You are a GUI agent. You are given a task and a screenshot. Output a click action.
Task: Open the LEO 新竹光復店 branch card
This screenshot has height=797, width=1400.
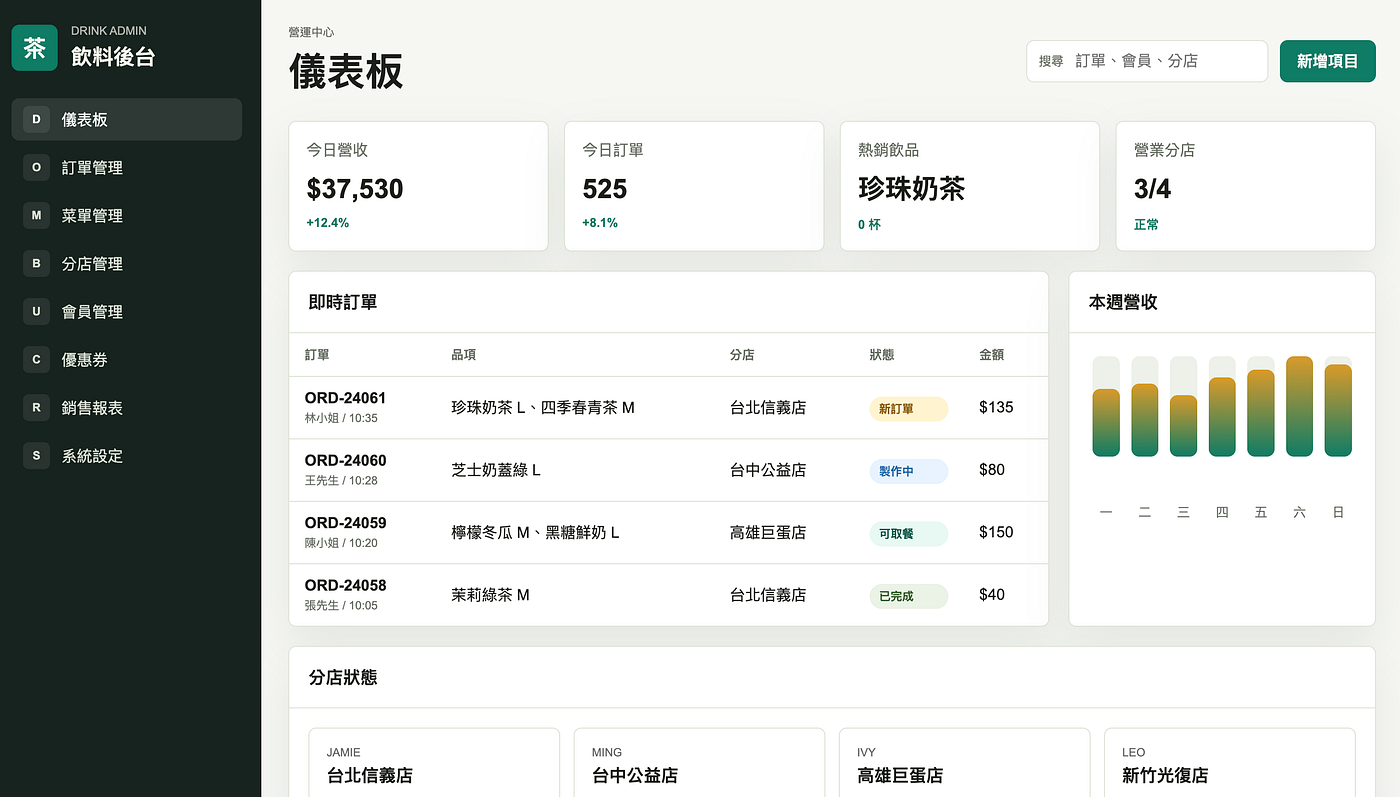coord(1230,763)
